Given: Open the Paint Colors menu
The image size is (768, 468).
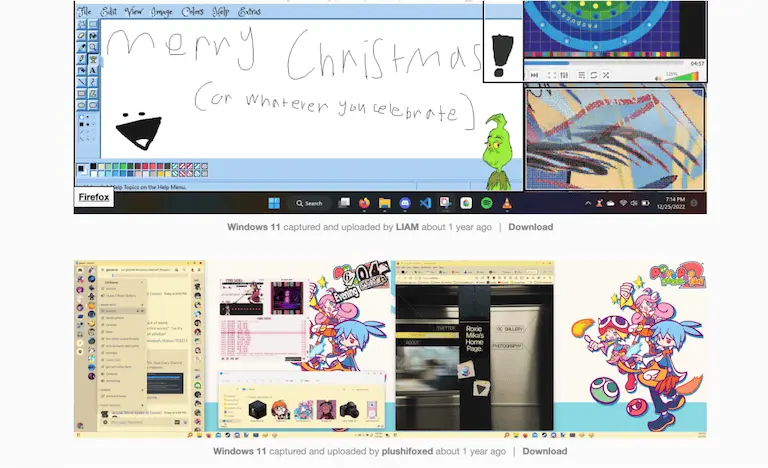Looking at the screenshot, I should (192, 11).
